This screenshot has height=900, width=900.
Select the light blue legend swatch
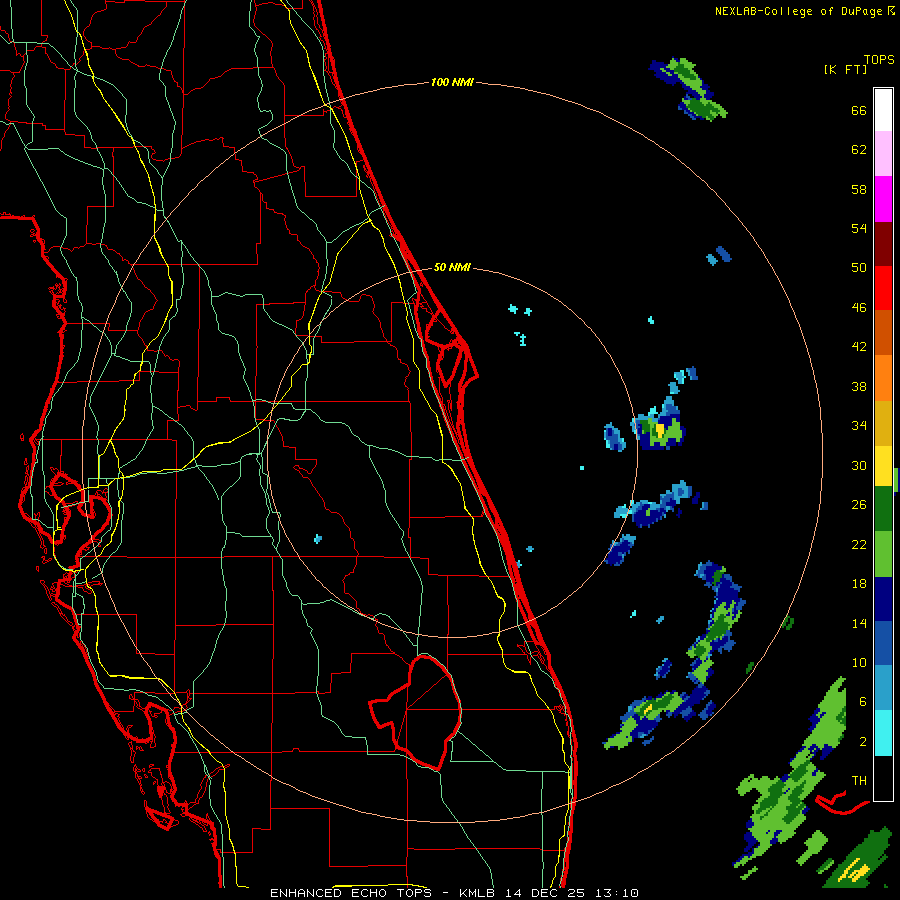pos(883,688)
